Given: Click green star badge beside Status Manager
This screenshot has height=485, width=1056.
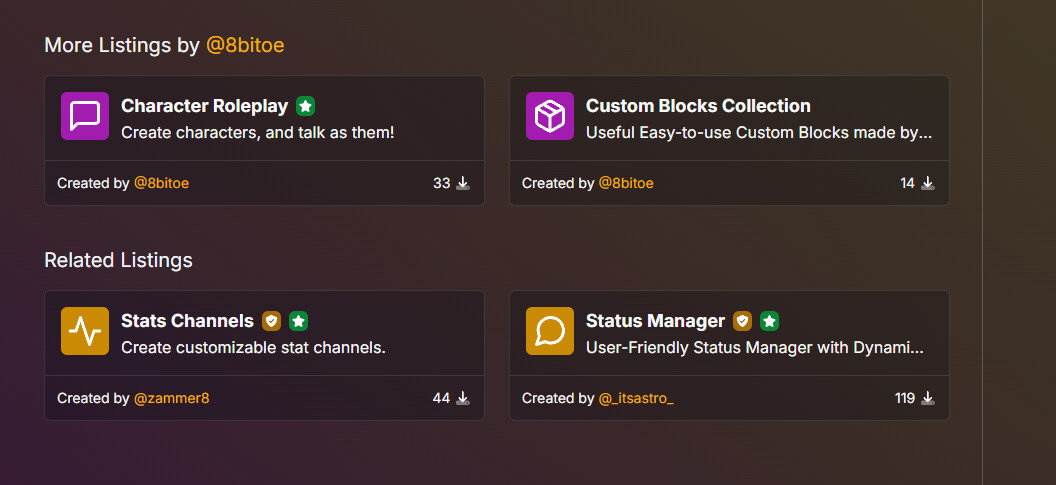Looking at the screenshot, I should click(769, 321).
